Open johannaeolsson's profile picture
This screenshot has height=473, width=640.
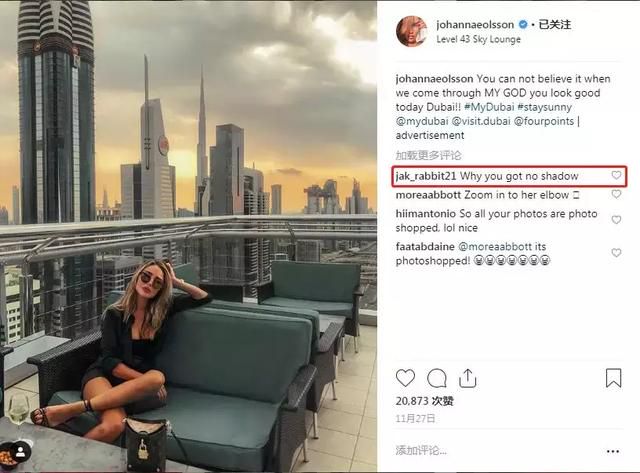point(411,31)
